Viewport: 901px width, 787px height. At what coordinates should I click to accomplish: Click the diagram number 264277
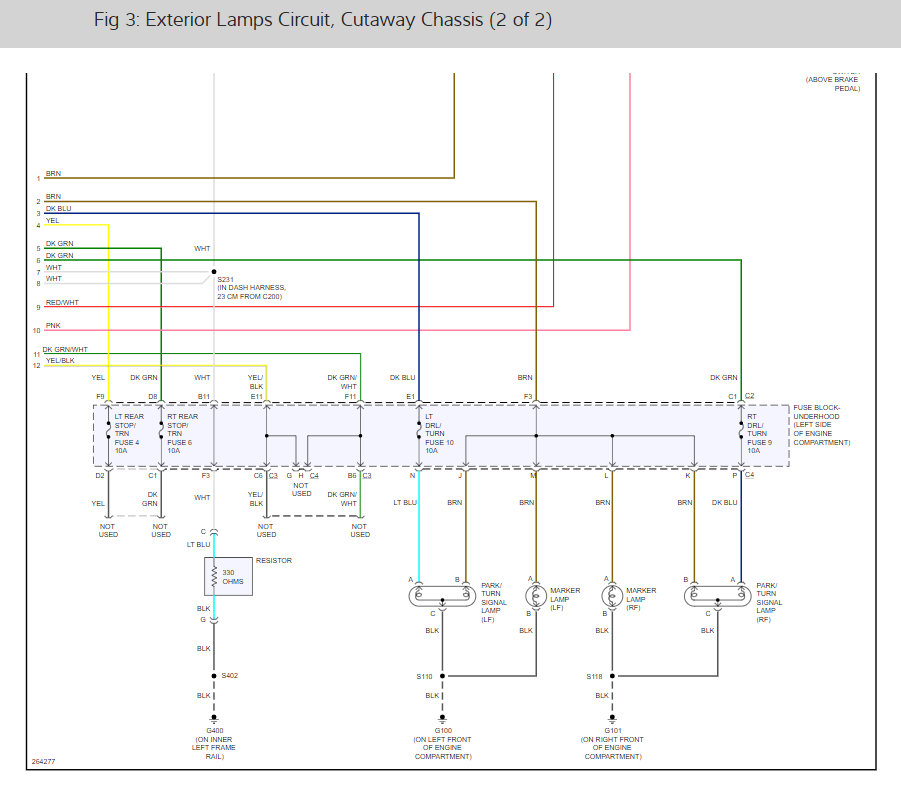click(x=43, y=762)
